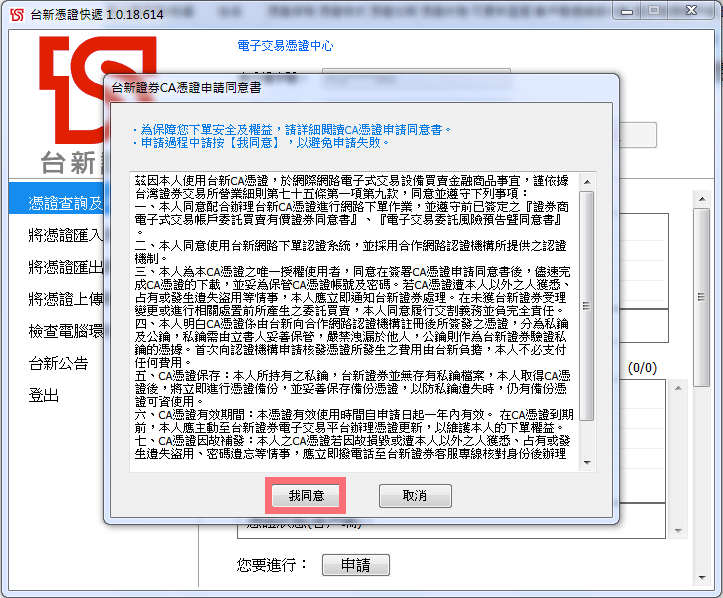The height and width of the screenshot is (598, 723).
Task: Click agreement text scrollbar down arrow
Action: click(587, 463)
